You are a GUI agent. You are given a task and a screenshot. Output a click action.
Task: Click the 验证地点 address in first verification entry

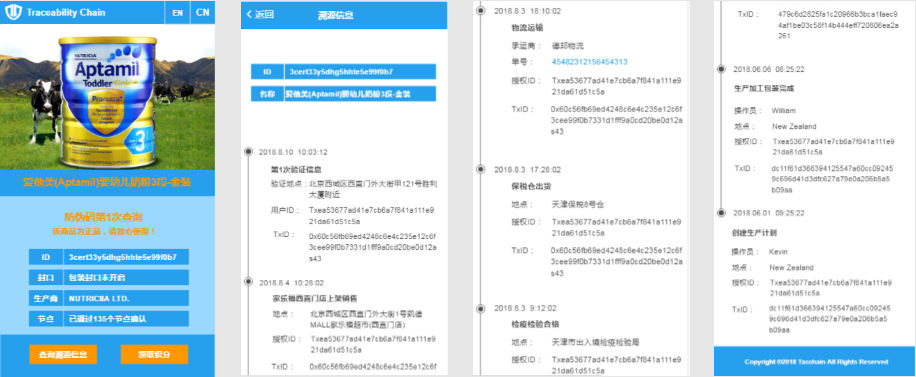coord(373,188)
